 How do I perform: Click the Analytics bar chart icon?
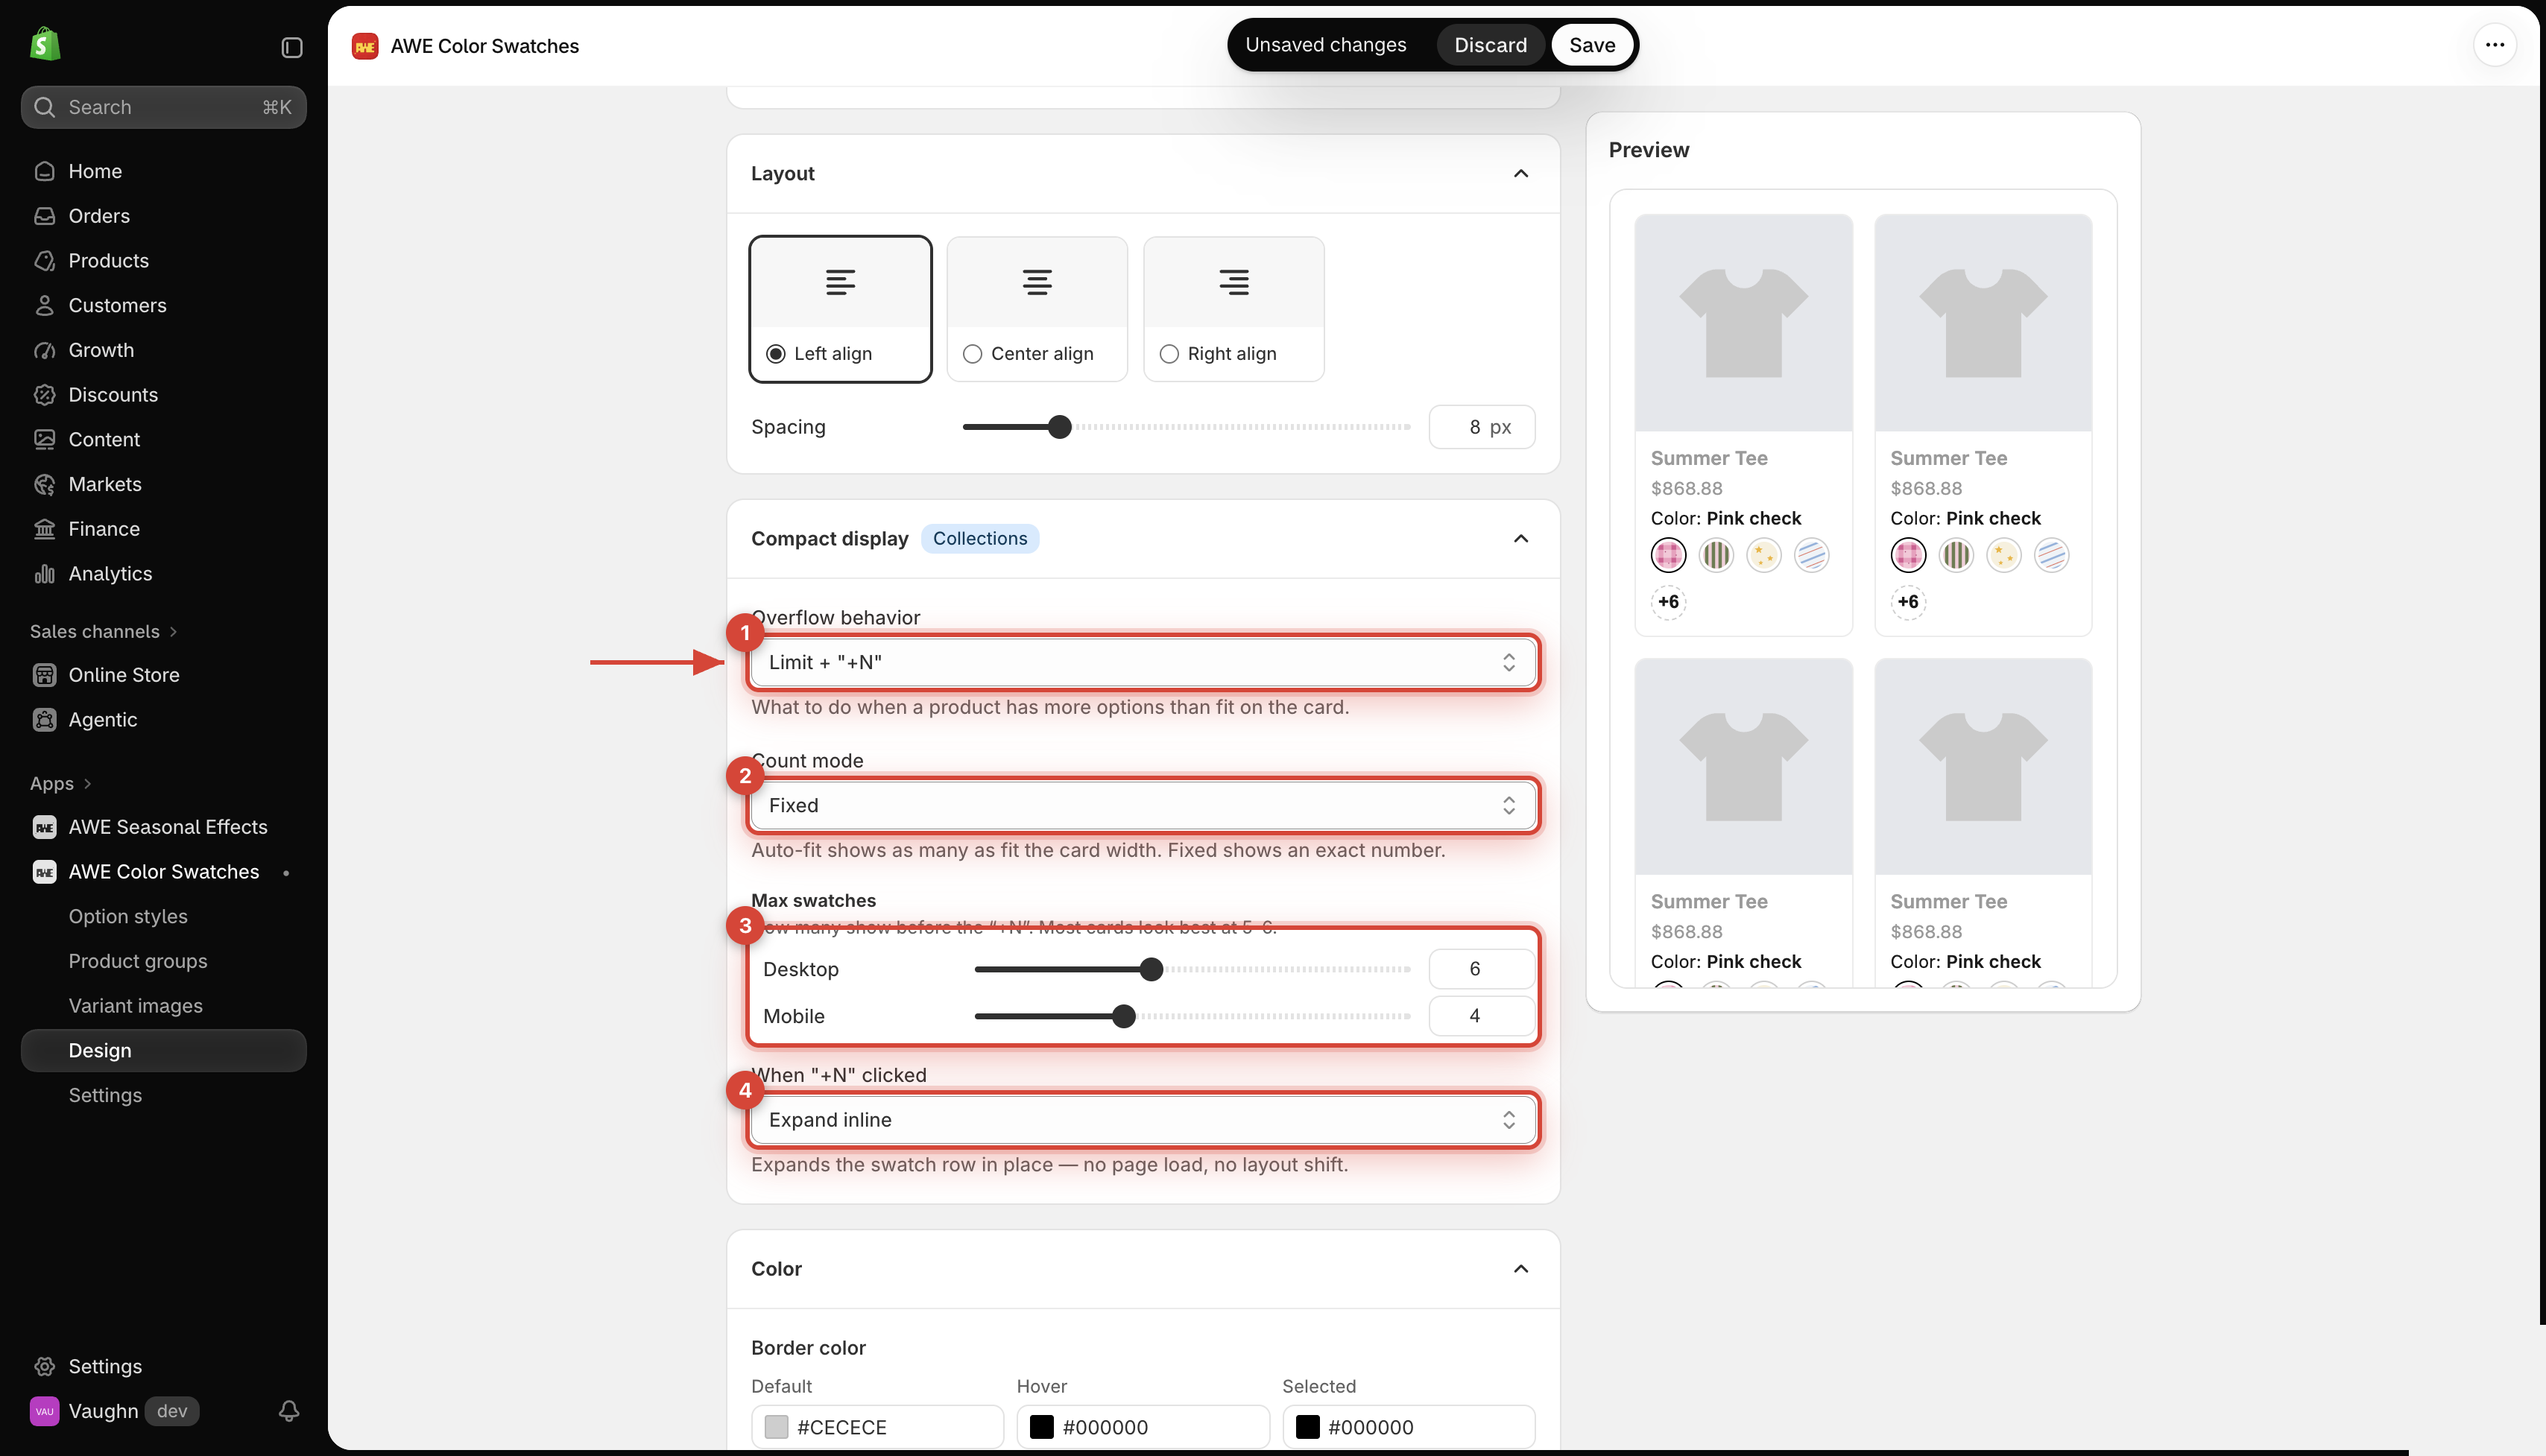click(44, 574)
